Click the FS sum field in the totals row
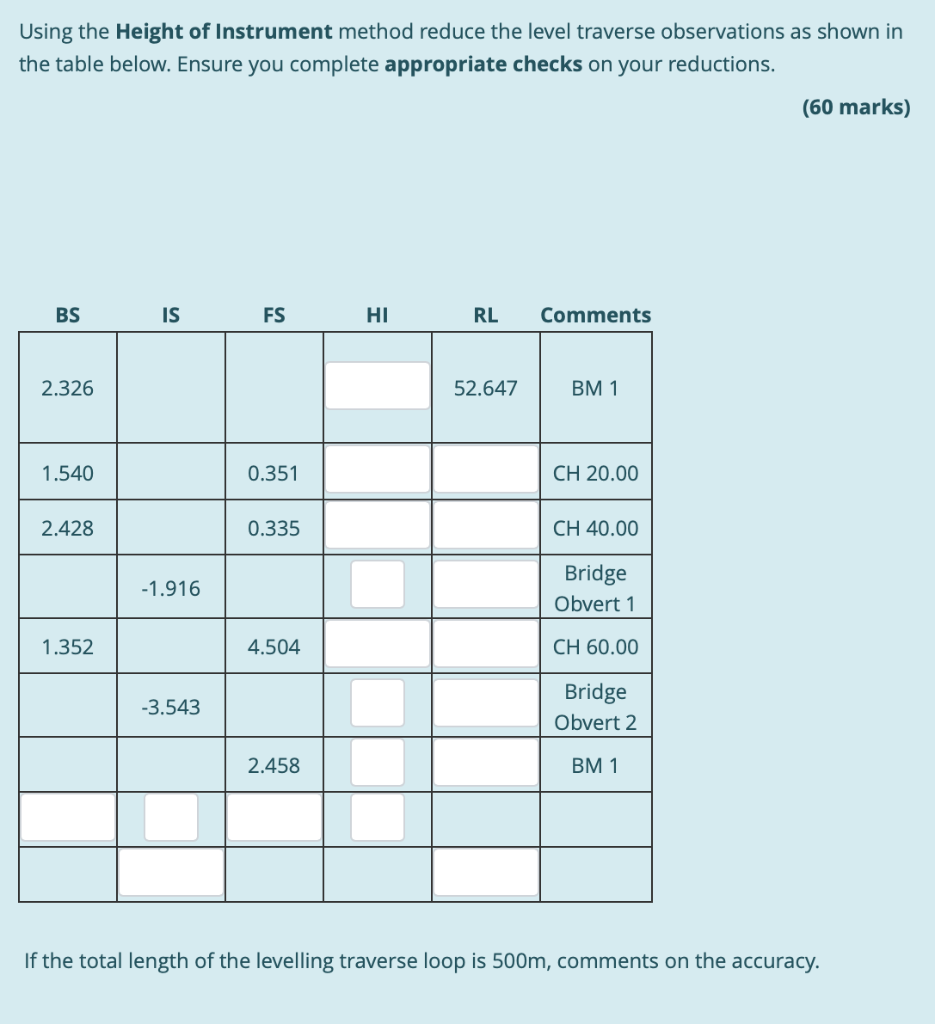 (x=274, y=816)
